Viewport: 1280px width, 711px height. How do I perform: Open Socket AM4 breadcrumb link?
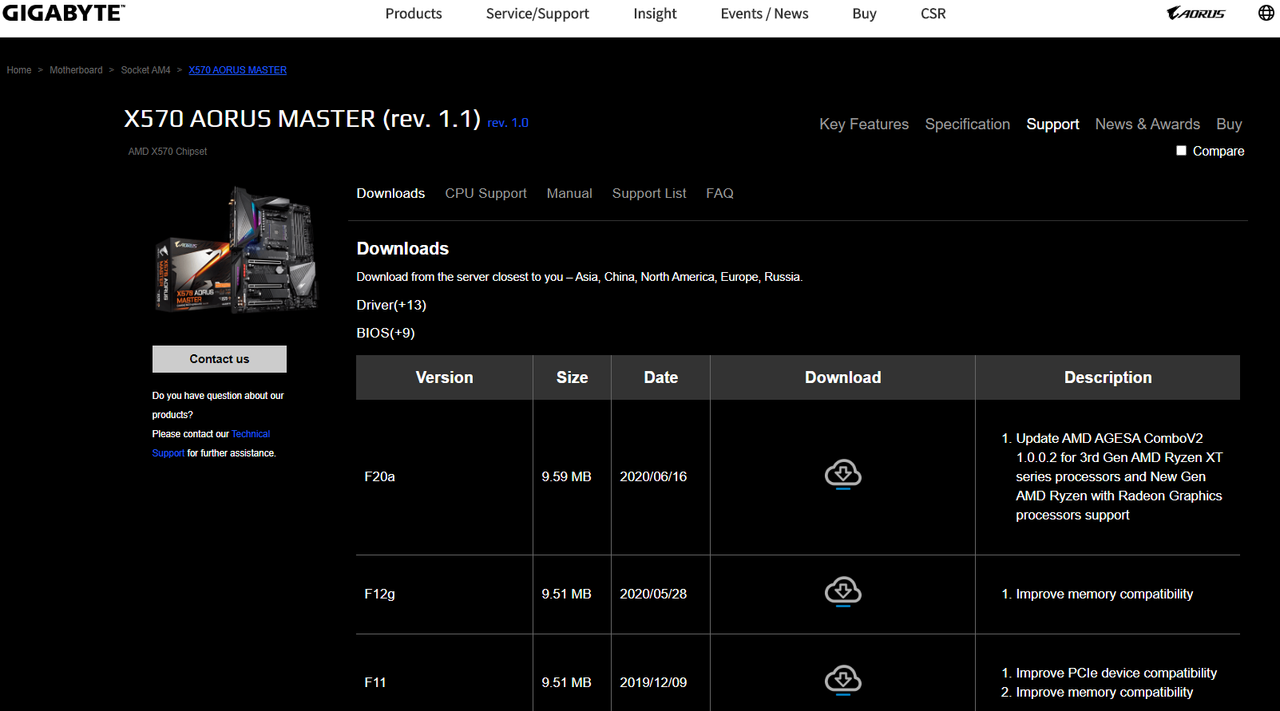tap(146, 70)
